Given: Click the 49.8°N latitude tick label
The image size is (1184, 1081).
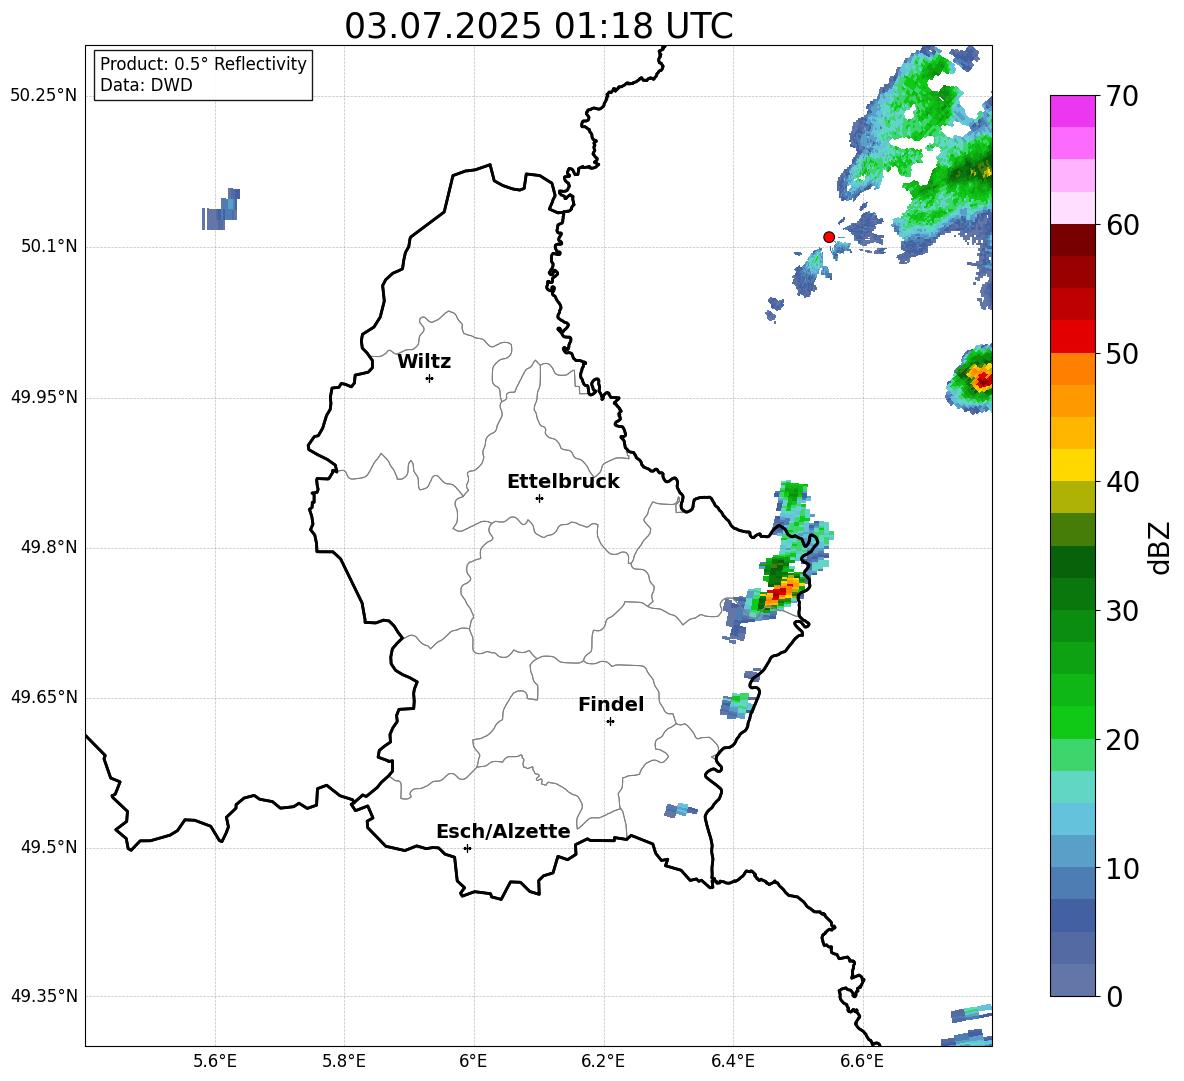Looking at the screenshot, I should (50, 547).
